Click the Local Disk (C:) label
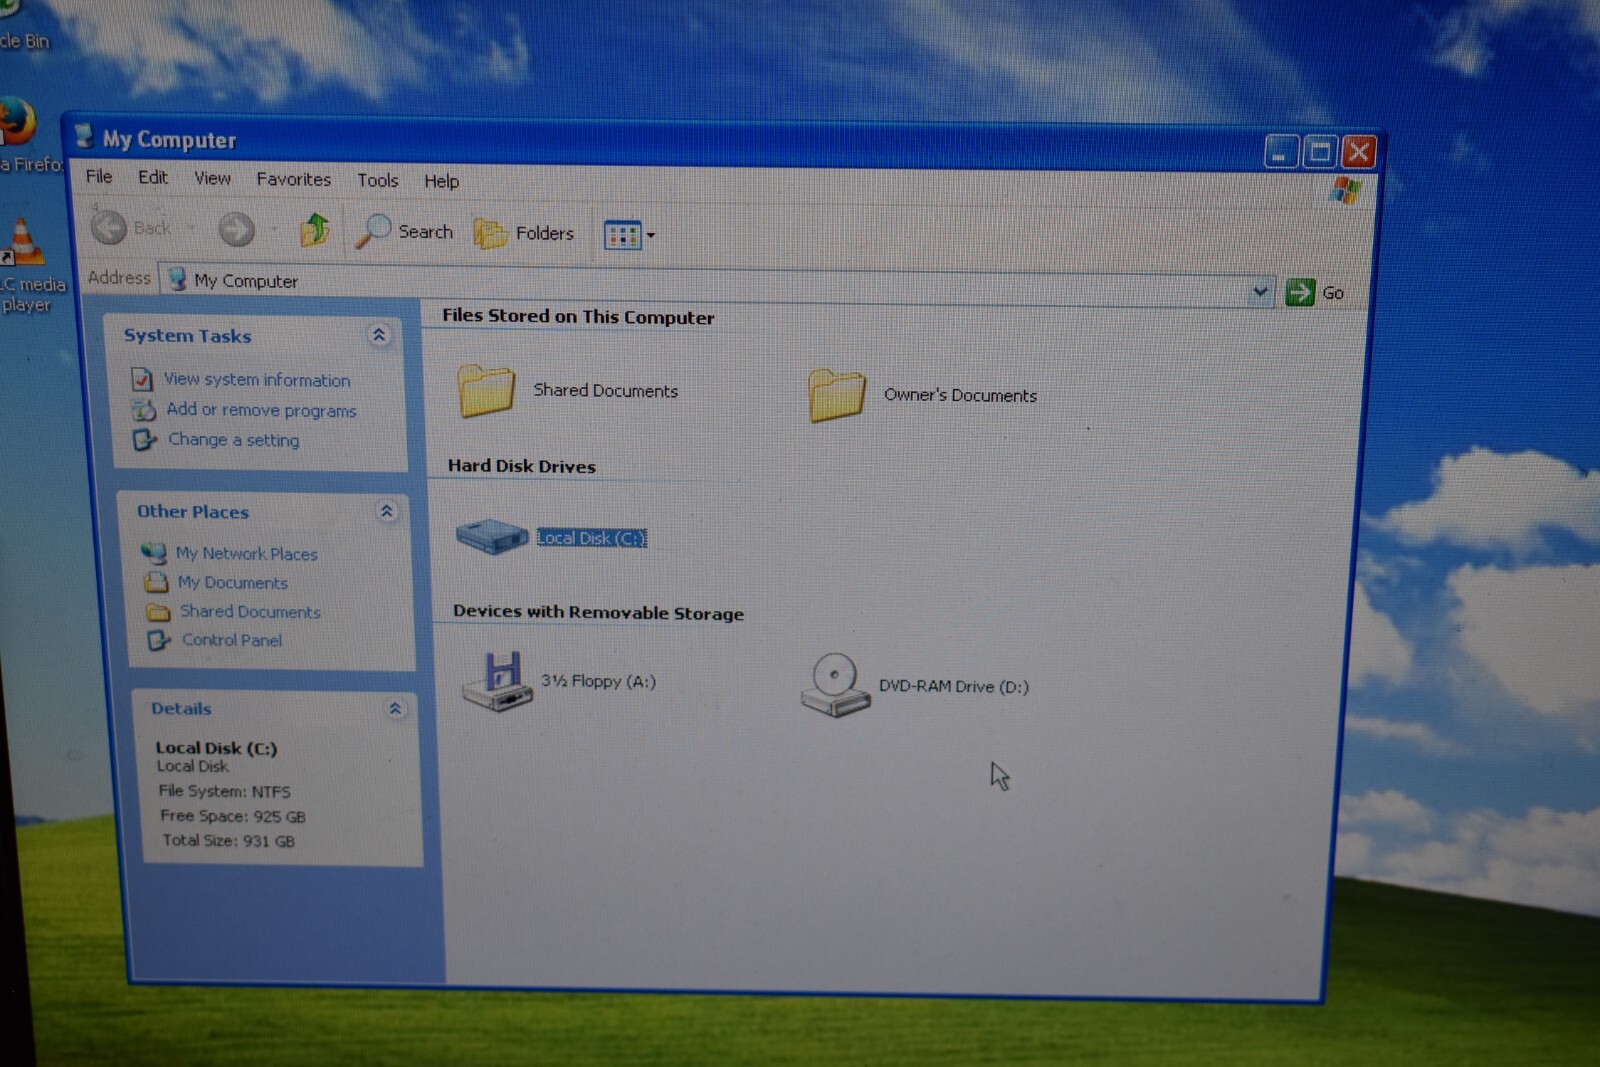The height and width of the screenshot is (1067, 1600). [x=591, y=538]
